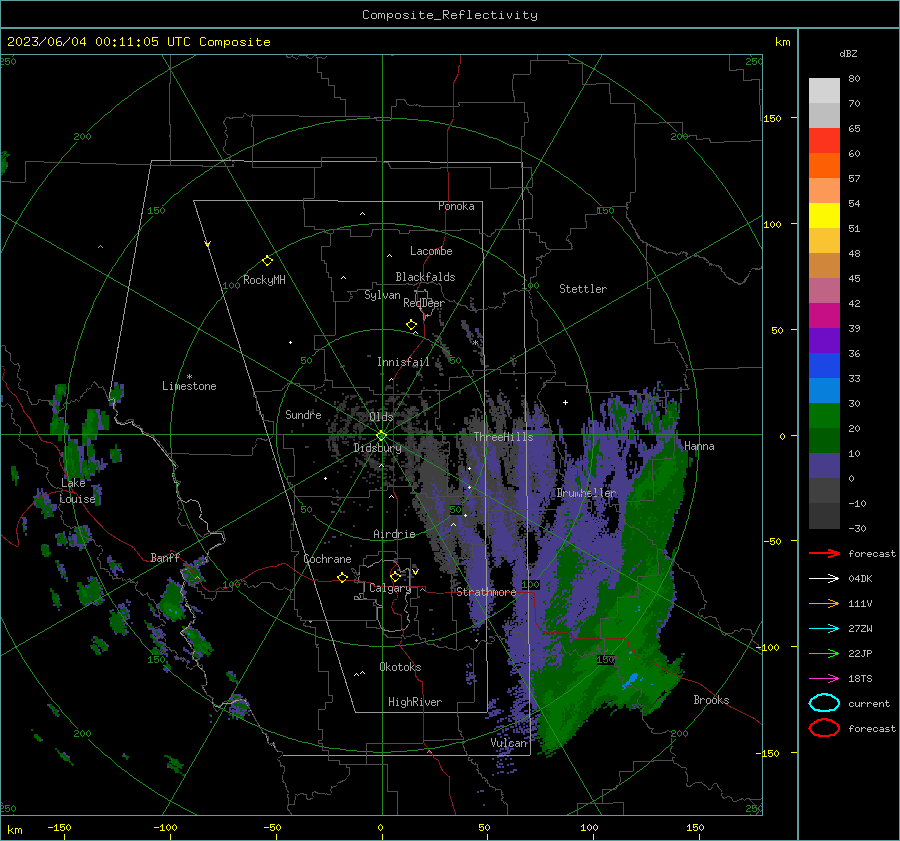The image size is (900, 841).
Task: Click the 'current' legend label
Action: [869, 704]
